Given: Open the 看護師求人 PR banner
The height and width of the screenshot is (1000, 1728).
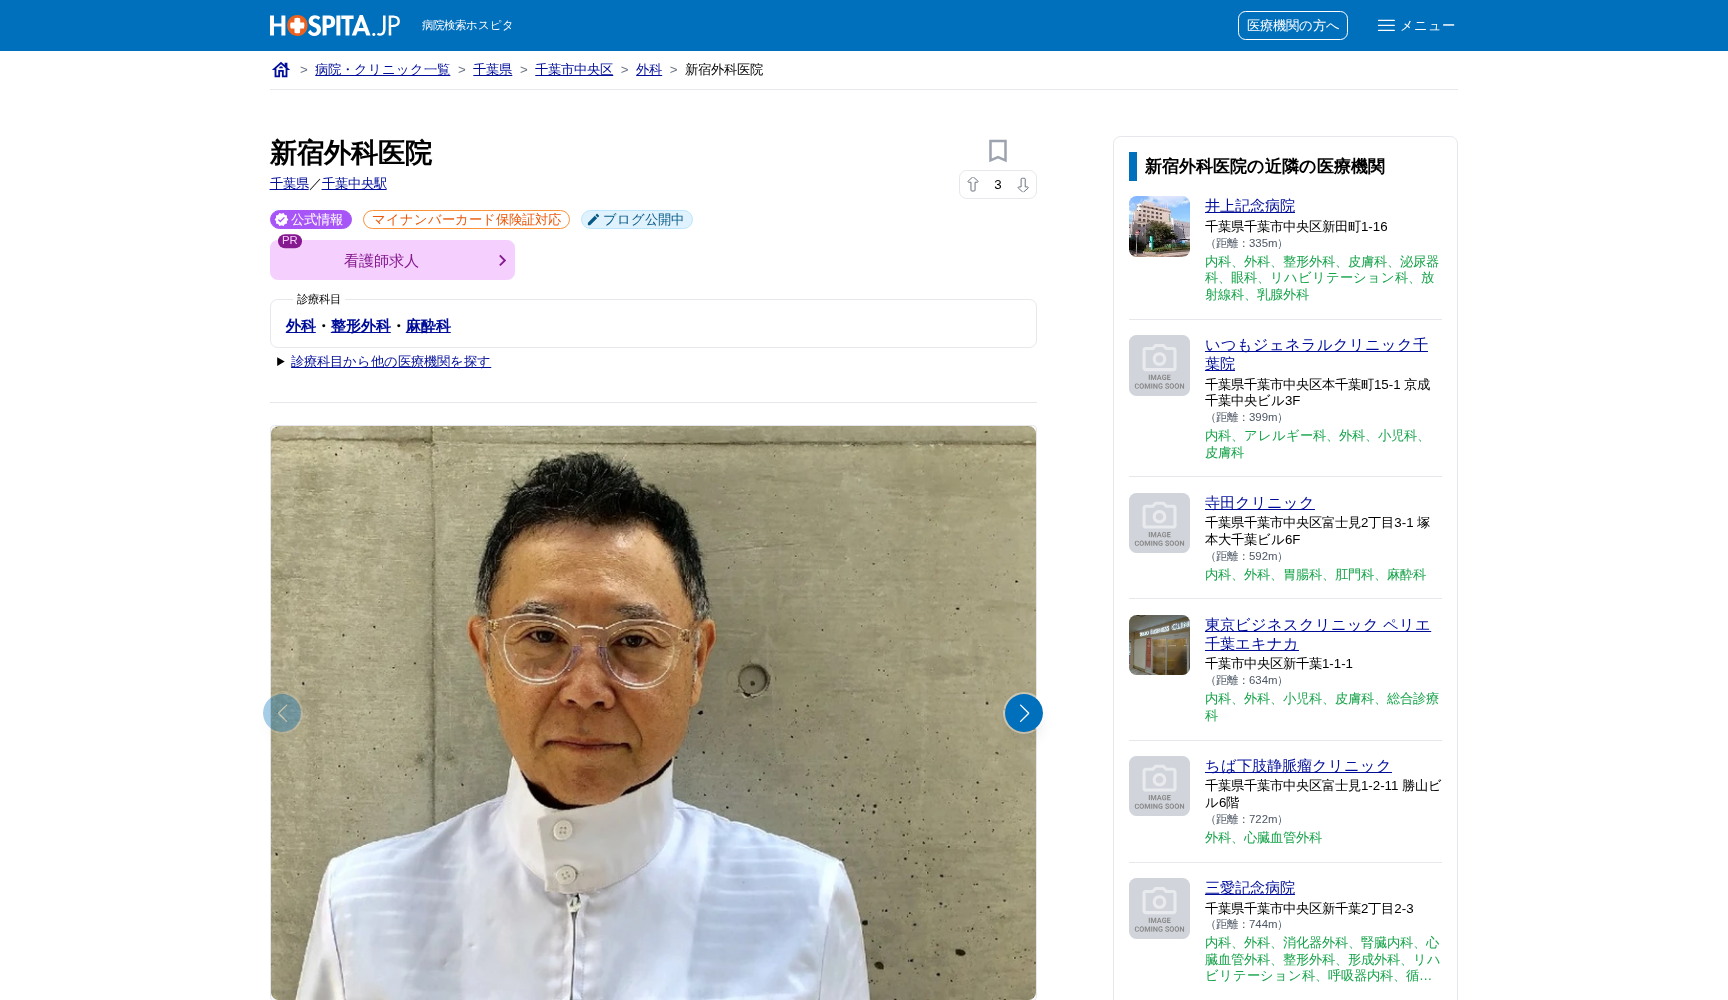Looking at the screenshot, I should coord(392,260).
